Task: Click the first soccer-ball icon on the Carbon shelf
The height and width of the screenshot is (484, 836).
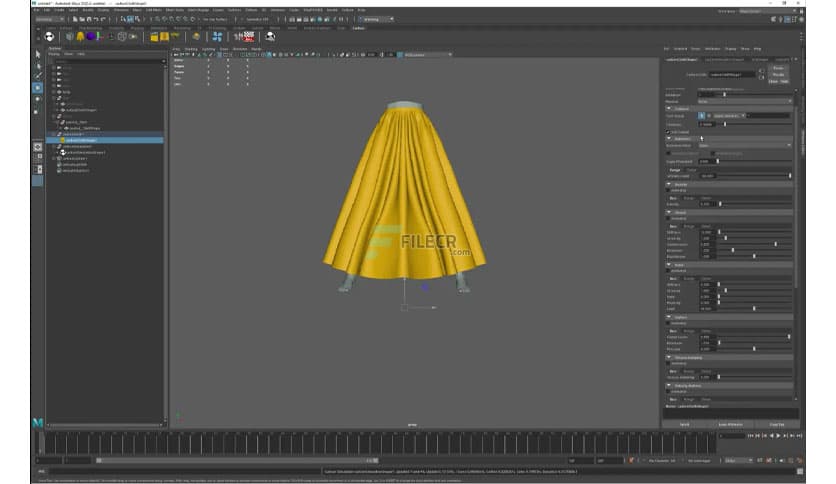Action: click(49, 37)
